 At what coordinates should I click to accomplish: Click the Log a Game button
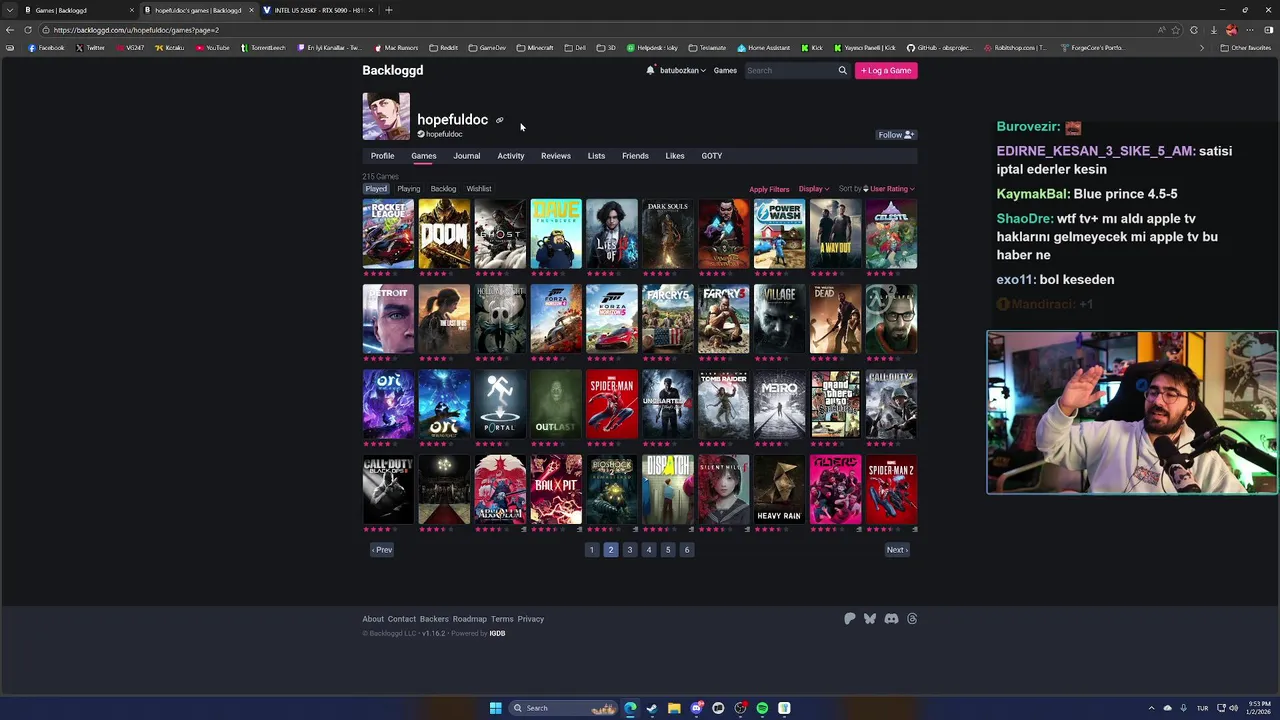pyautogui.click(x=886, y=70)
